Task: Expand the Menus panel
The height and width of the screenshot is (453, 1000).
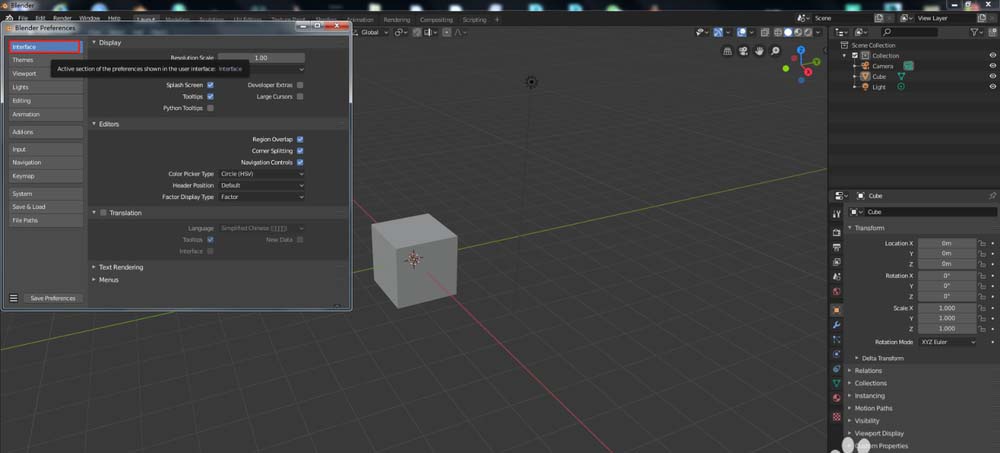Action: (108, 279)
